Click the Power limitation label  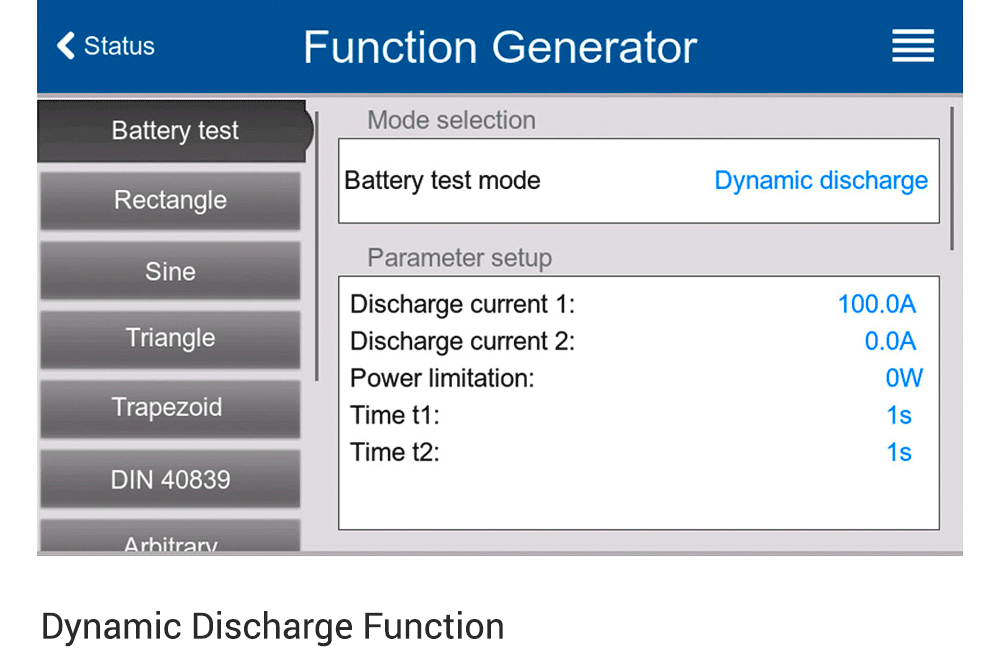442,378
